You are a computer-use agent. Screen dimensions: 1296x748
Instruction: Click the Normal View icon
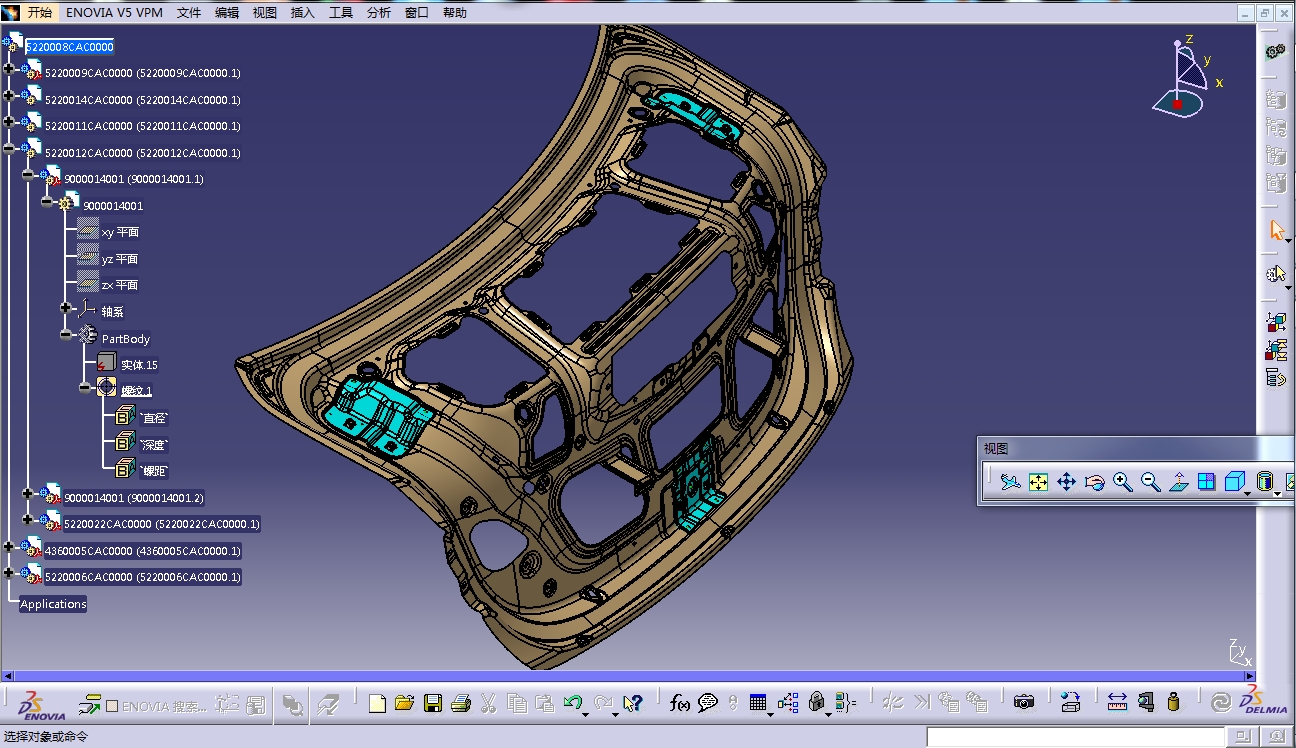[x=1178, y=482]
